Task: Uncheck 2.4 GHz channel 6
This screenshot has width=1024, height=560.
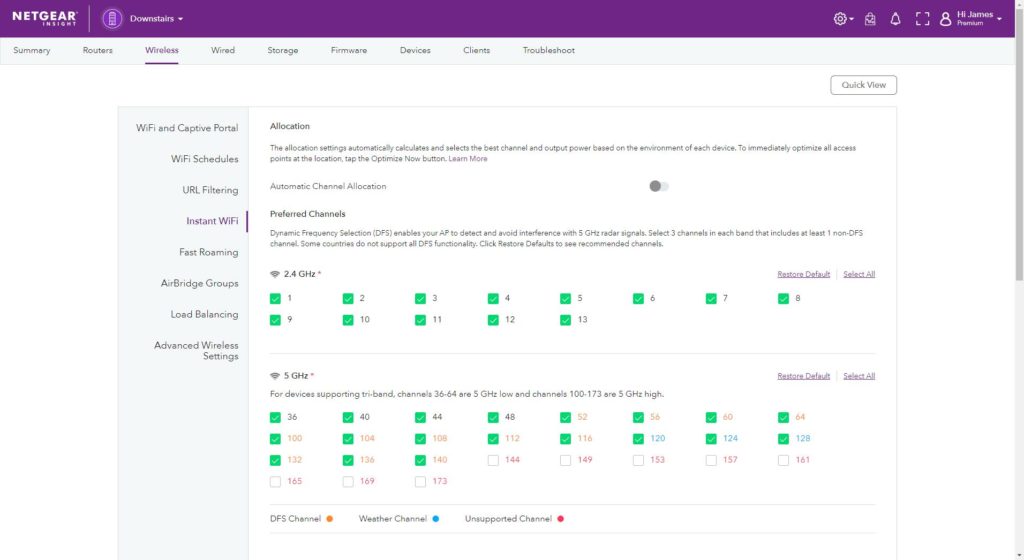Action: point(639,298)
